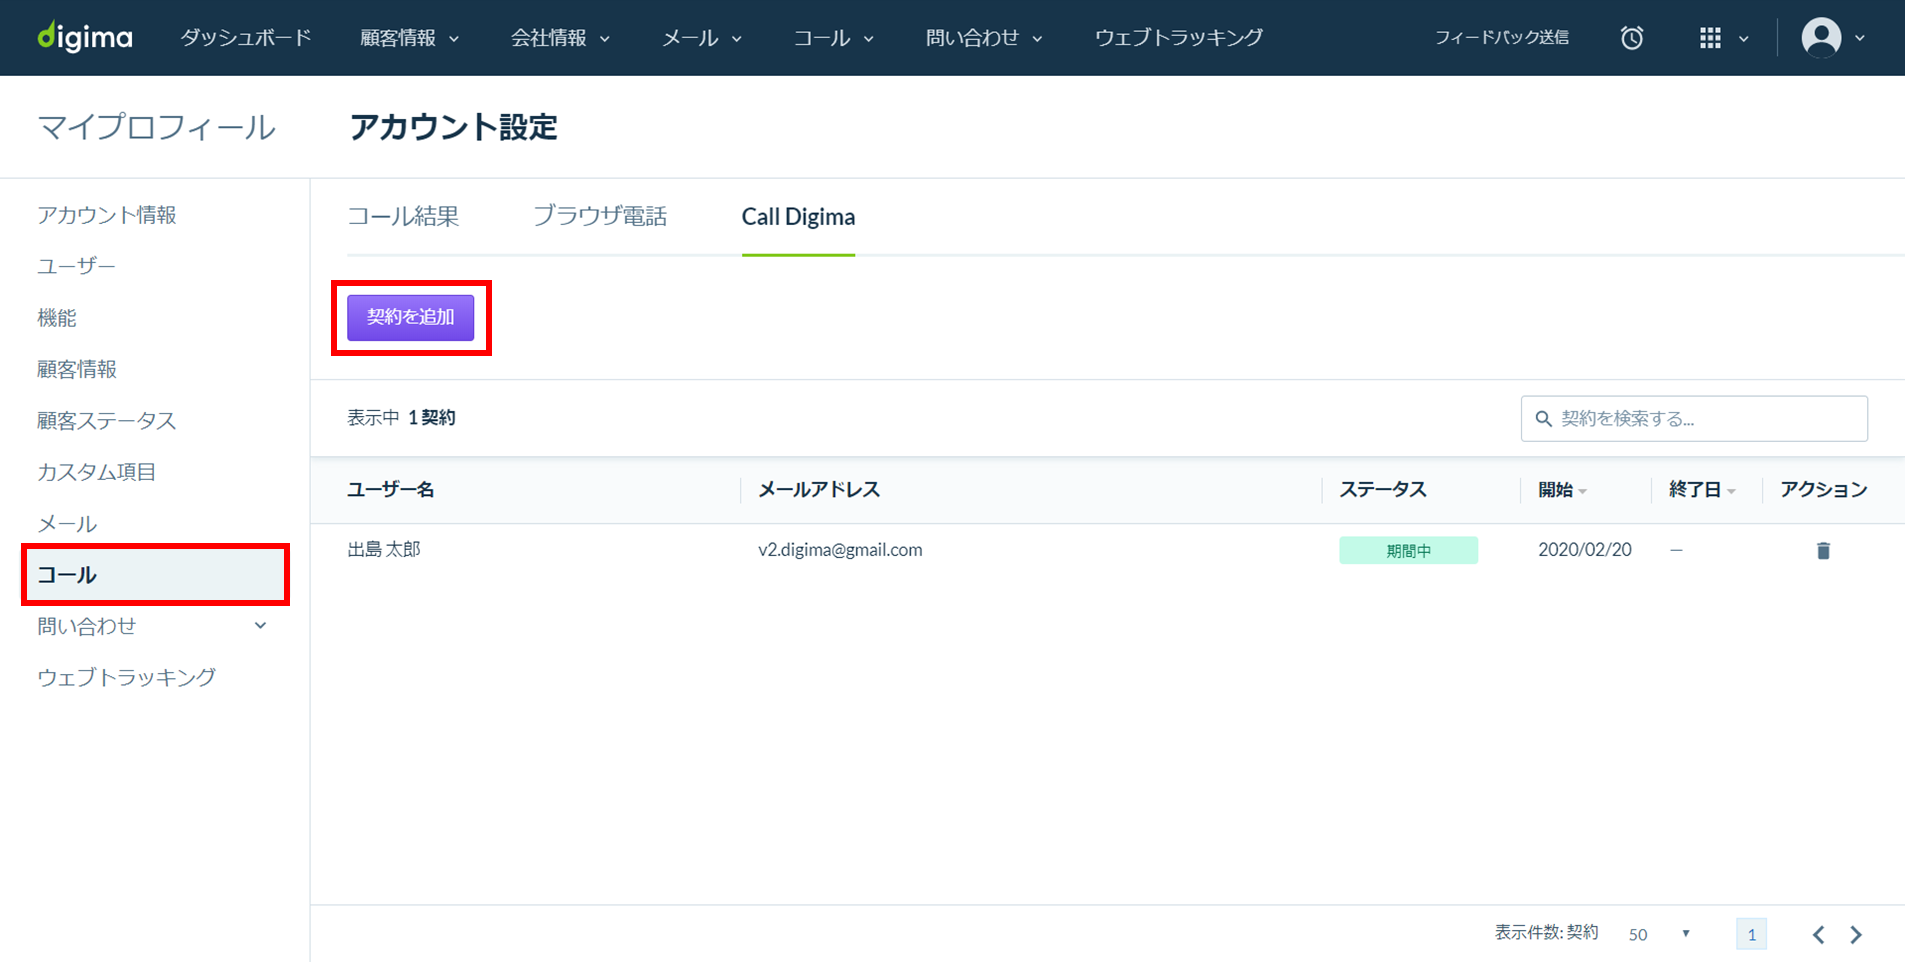Image resolution: width=1905 pixels, height=962 pixels.
Task: Select メール in sidebar
Action: coord(67,524)
